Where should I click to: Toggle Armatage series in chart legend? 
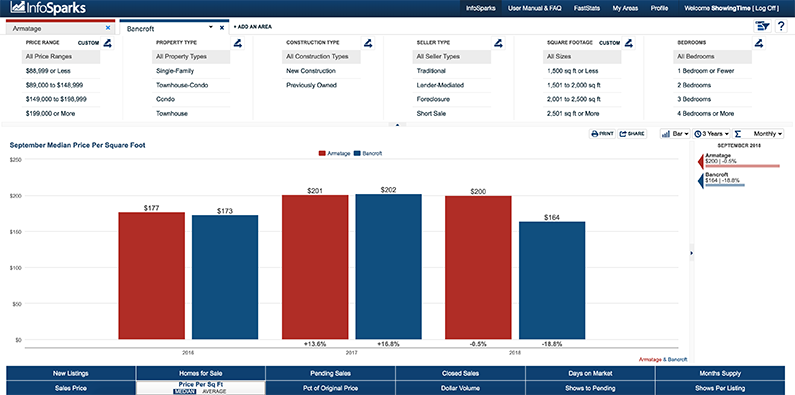point(335,153)
